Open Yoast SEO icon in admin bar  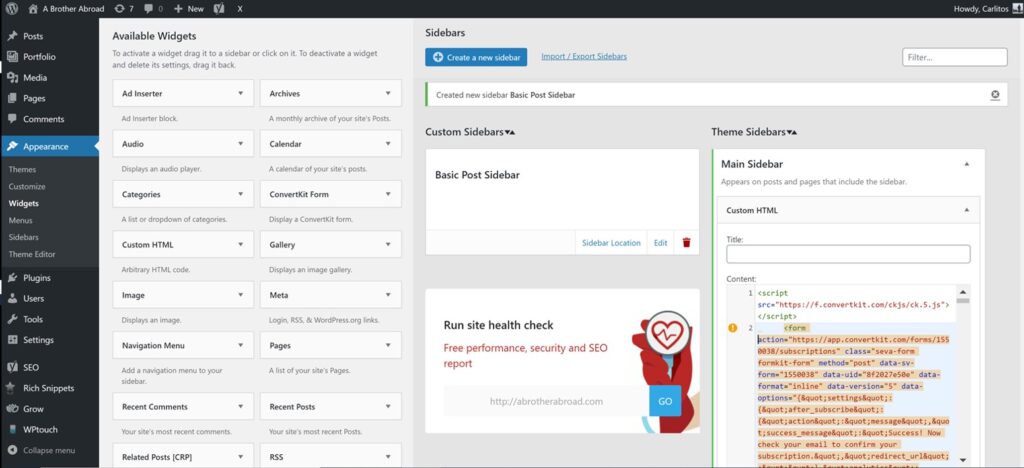pos(219,9)
